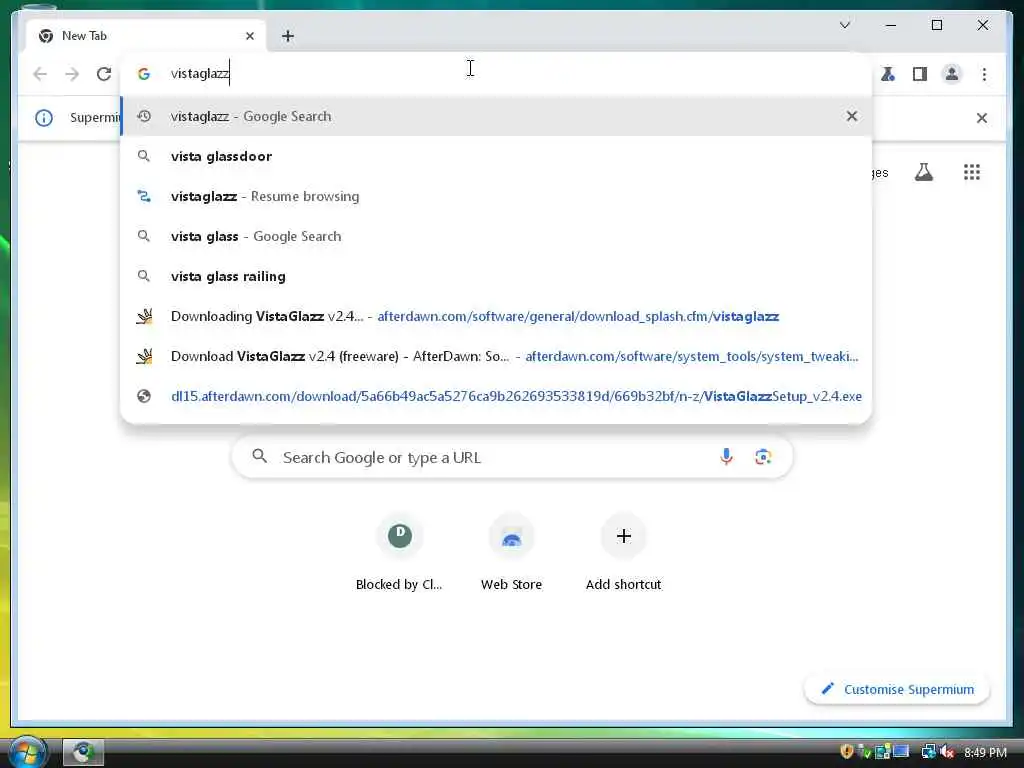Open the dl15.afterdawn.com VistaGlazzSetup exe link
The width and height of the screenshot is (1024, 768).
pos(496,396)
